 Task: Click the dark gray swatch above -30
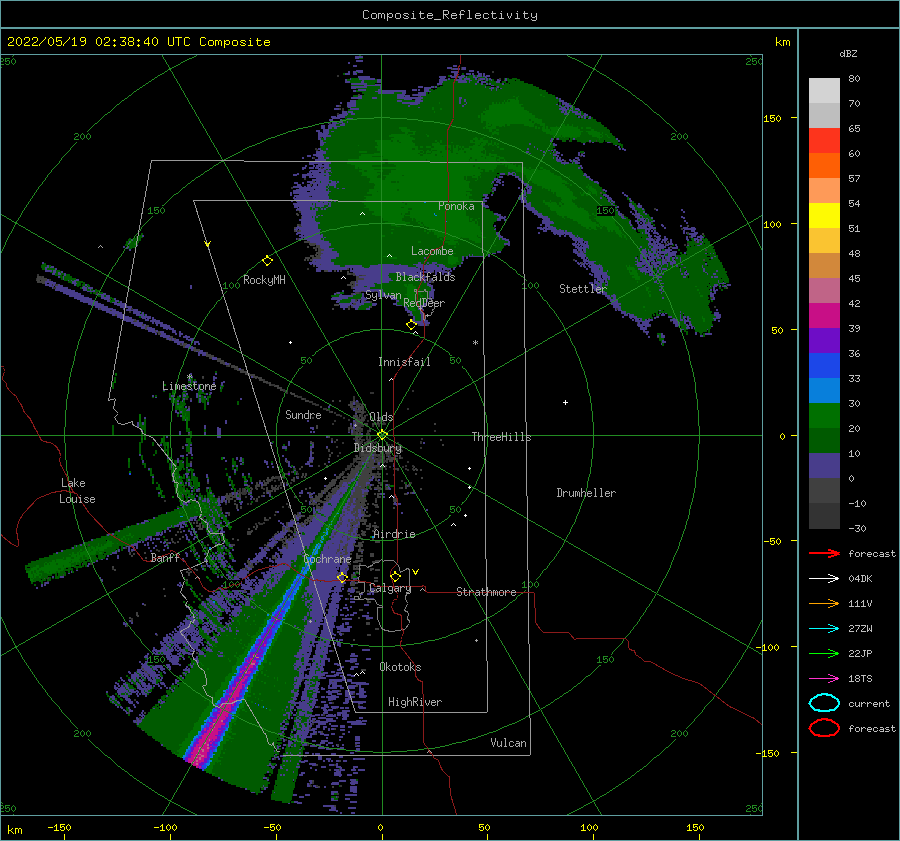824,516
